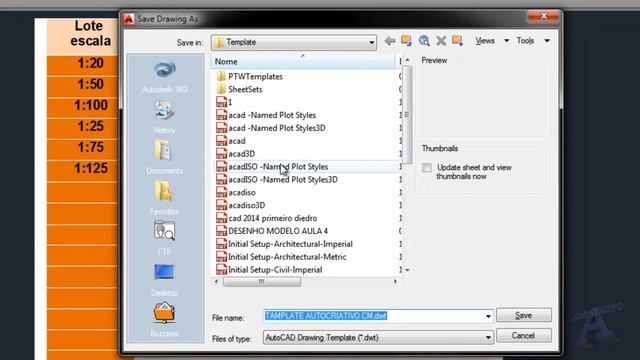Click AutoCAD logo in dialog title bar
Screen dimensions: 640x360
[x=129, y=19]
